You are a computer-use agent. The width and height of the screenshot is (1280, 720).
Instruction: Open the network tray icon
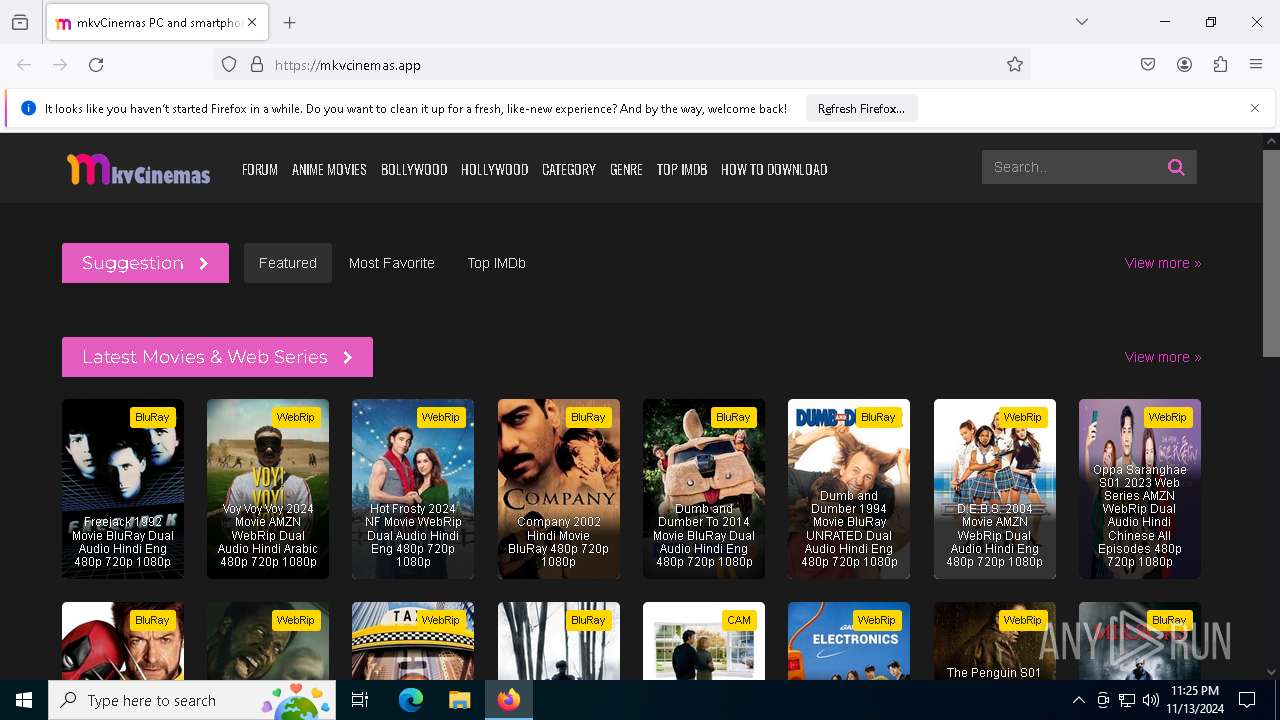(1127, 700)
